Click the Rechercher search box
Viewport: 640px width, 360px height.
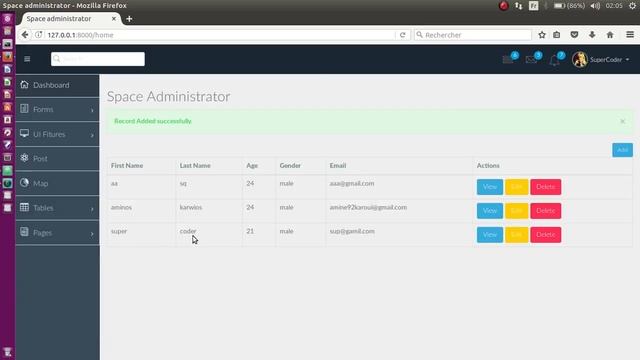click(x=473, y=35)
